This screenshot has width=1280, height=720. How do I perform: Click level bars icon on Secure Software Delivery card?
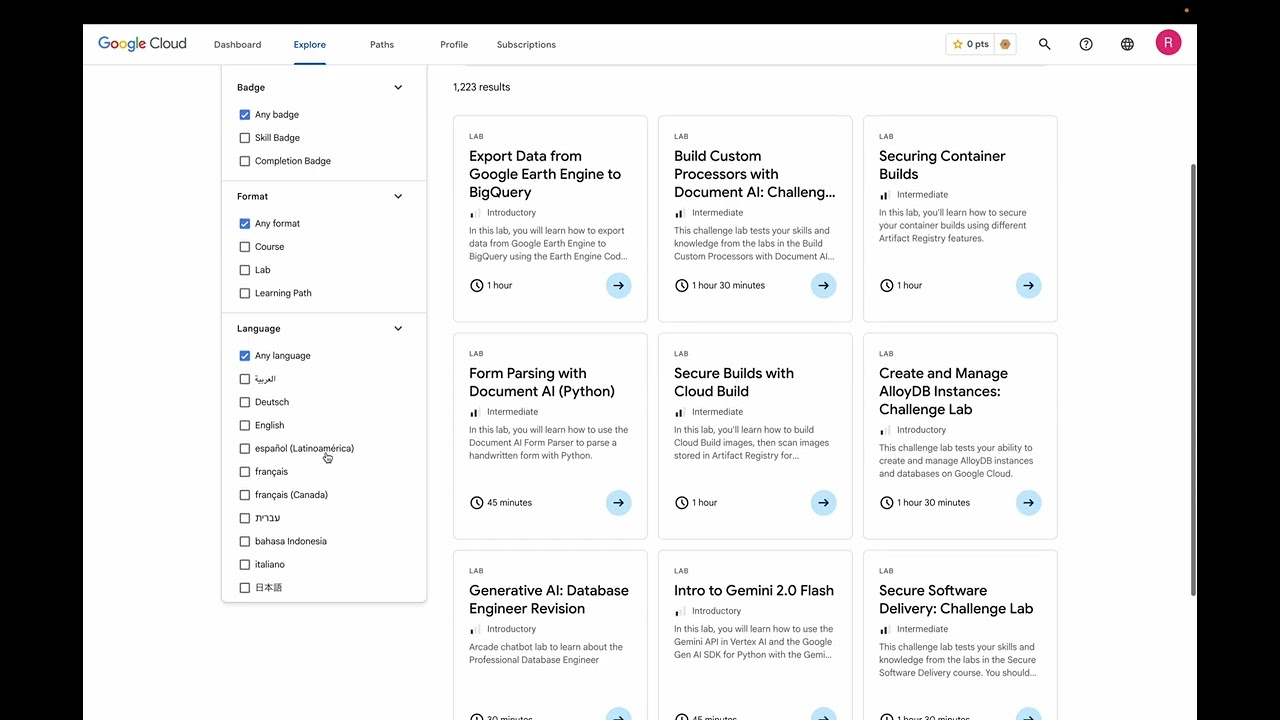pos(885,629)
